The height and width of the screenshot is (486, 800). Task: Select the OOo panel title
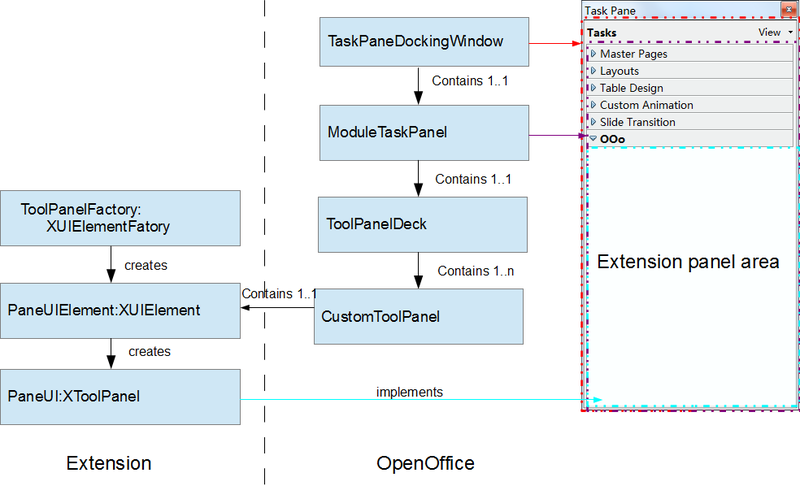point(612,139)
